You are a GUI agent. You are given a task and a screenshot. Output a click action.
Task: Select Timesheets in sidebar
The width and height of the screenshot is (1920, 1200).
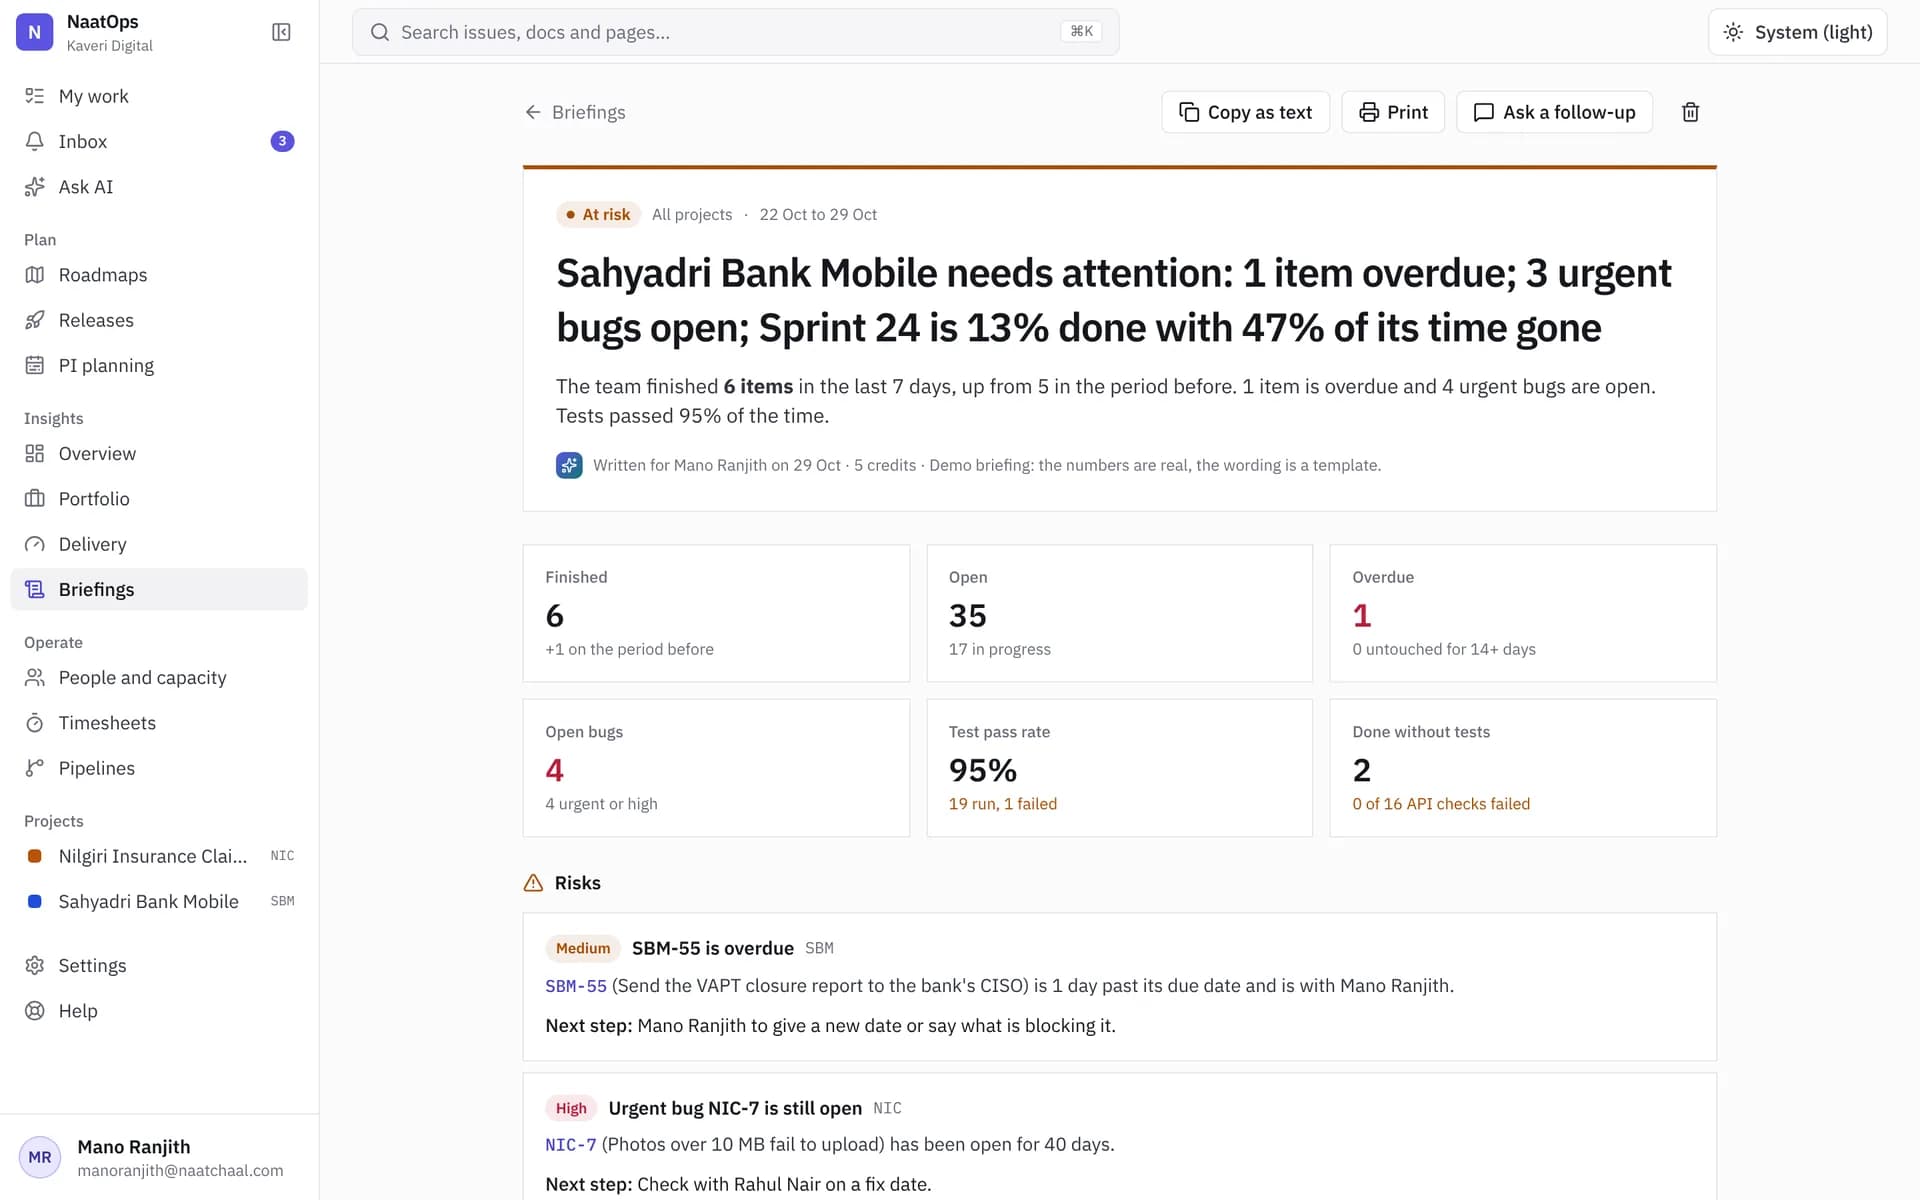159,723
